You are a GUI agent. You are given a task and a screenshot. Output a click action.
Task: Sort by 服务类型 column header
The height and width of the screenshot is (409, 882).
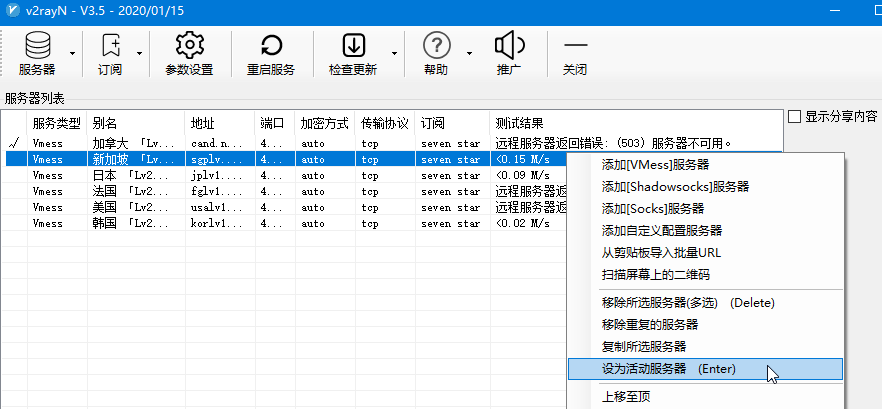(x=57, y=123)
